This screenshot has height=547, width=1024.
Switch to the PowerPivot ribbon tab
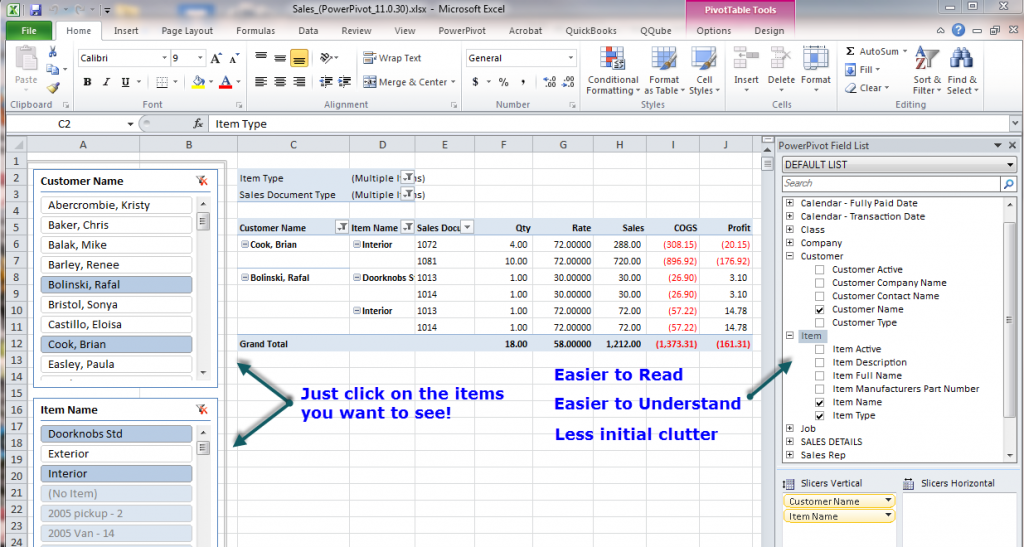click(462, 31)
